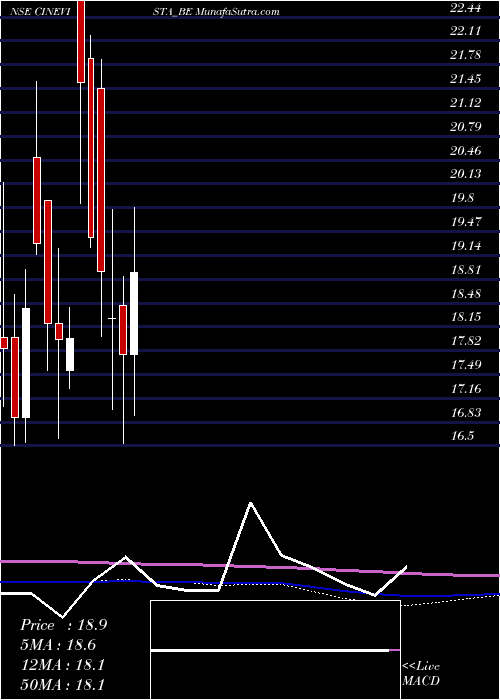Click the 20.46 price axis label
This screenshot has width=500, height=700.
tap(466, 151)
